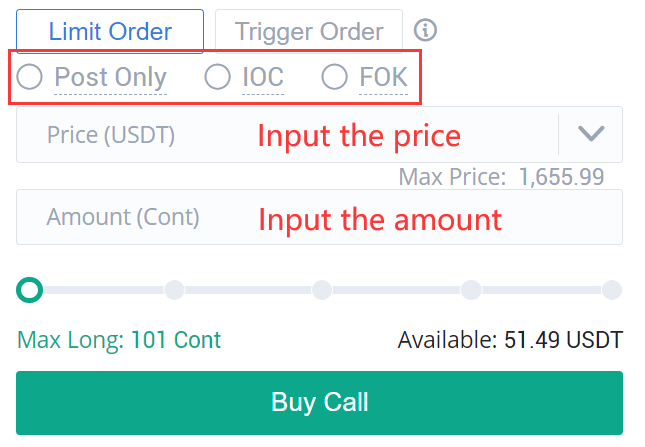
Task: Enable the IOC order option
Action: click(x=217, y=76)
